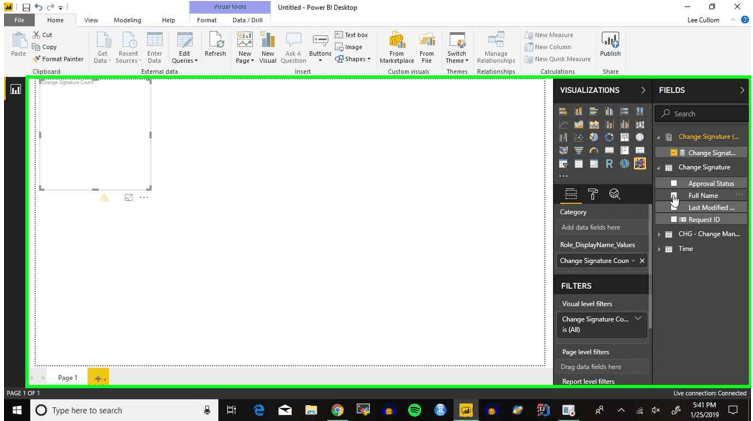
Task: Select the donut chart visualization
Action: pos(609,137)
